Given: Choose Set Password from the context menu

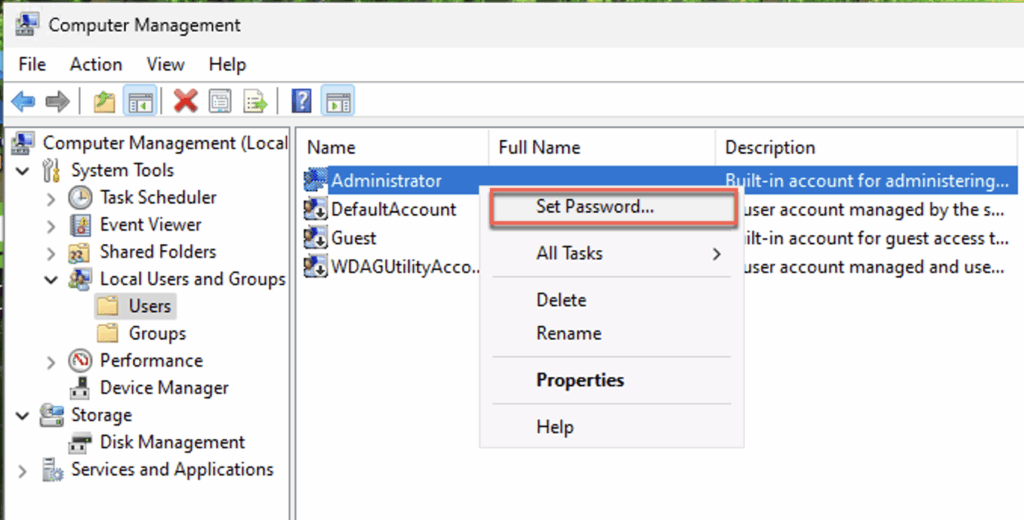Looking at the screenshot, I should [594, 208].
